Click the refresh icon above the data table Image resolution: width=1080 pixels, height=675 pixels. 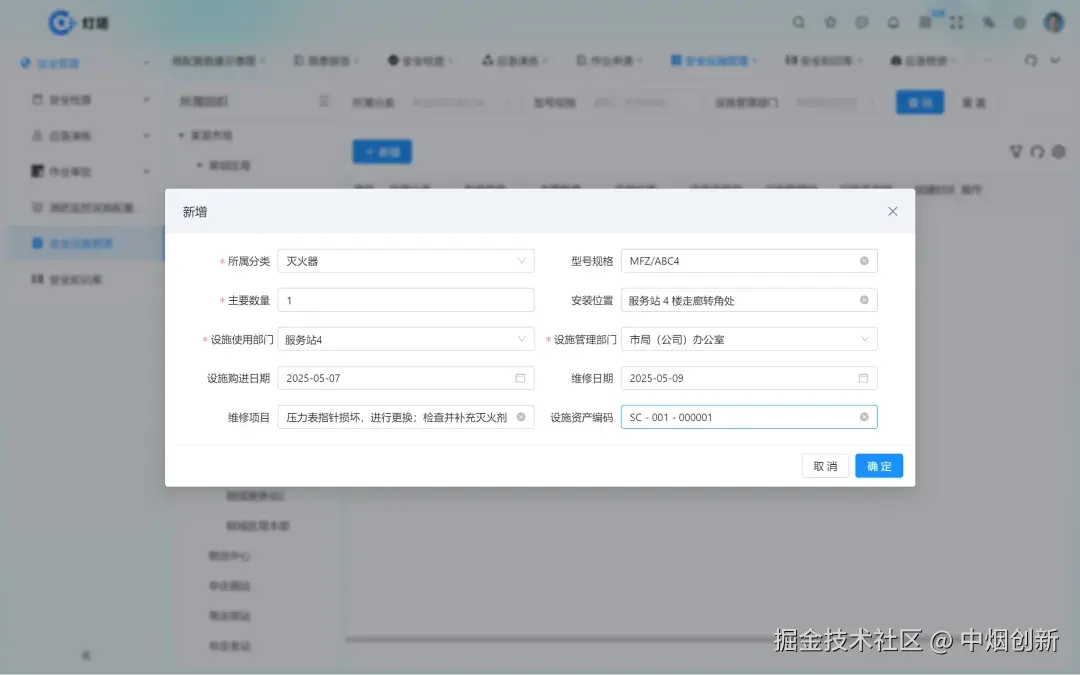(1037, 152)
